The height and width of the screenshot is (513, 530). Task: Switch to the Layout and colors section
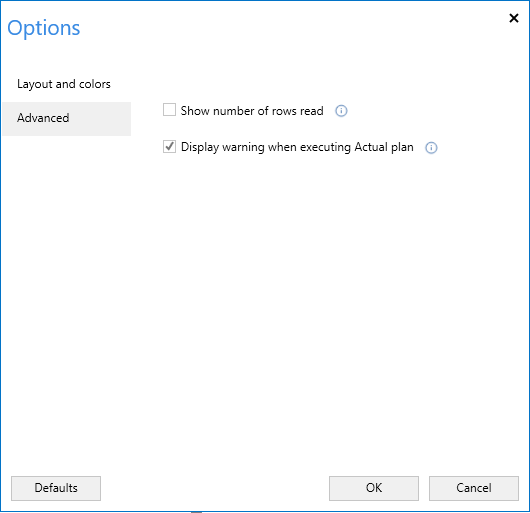click(x=64, y=84)
